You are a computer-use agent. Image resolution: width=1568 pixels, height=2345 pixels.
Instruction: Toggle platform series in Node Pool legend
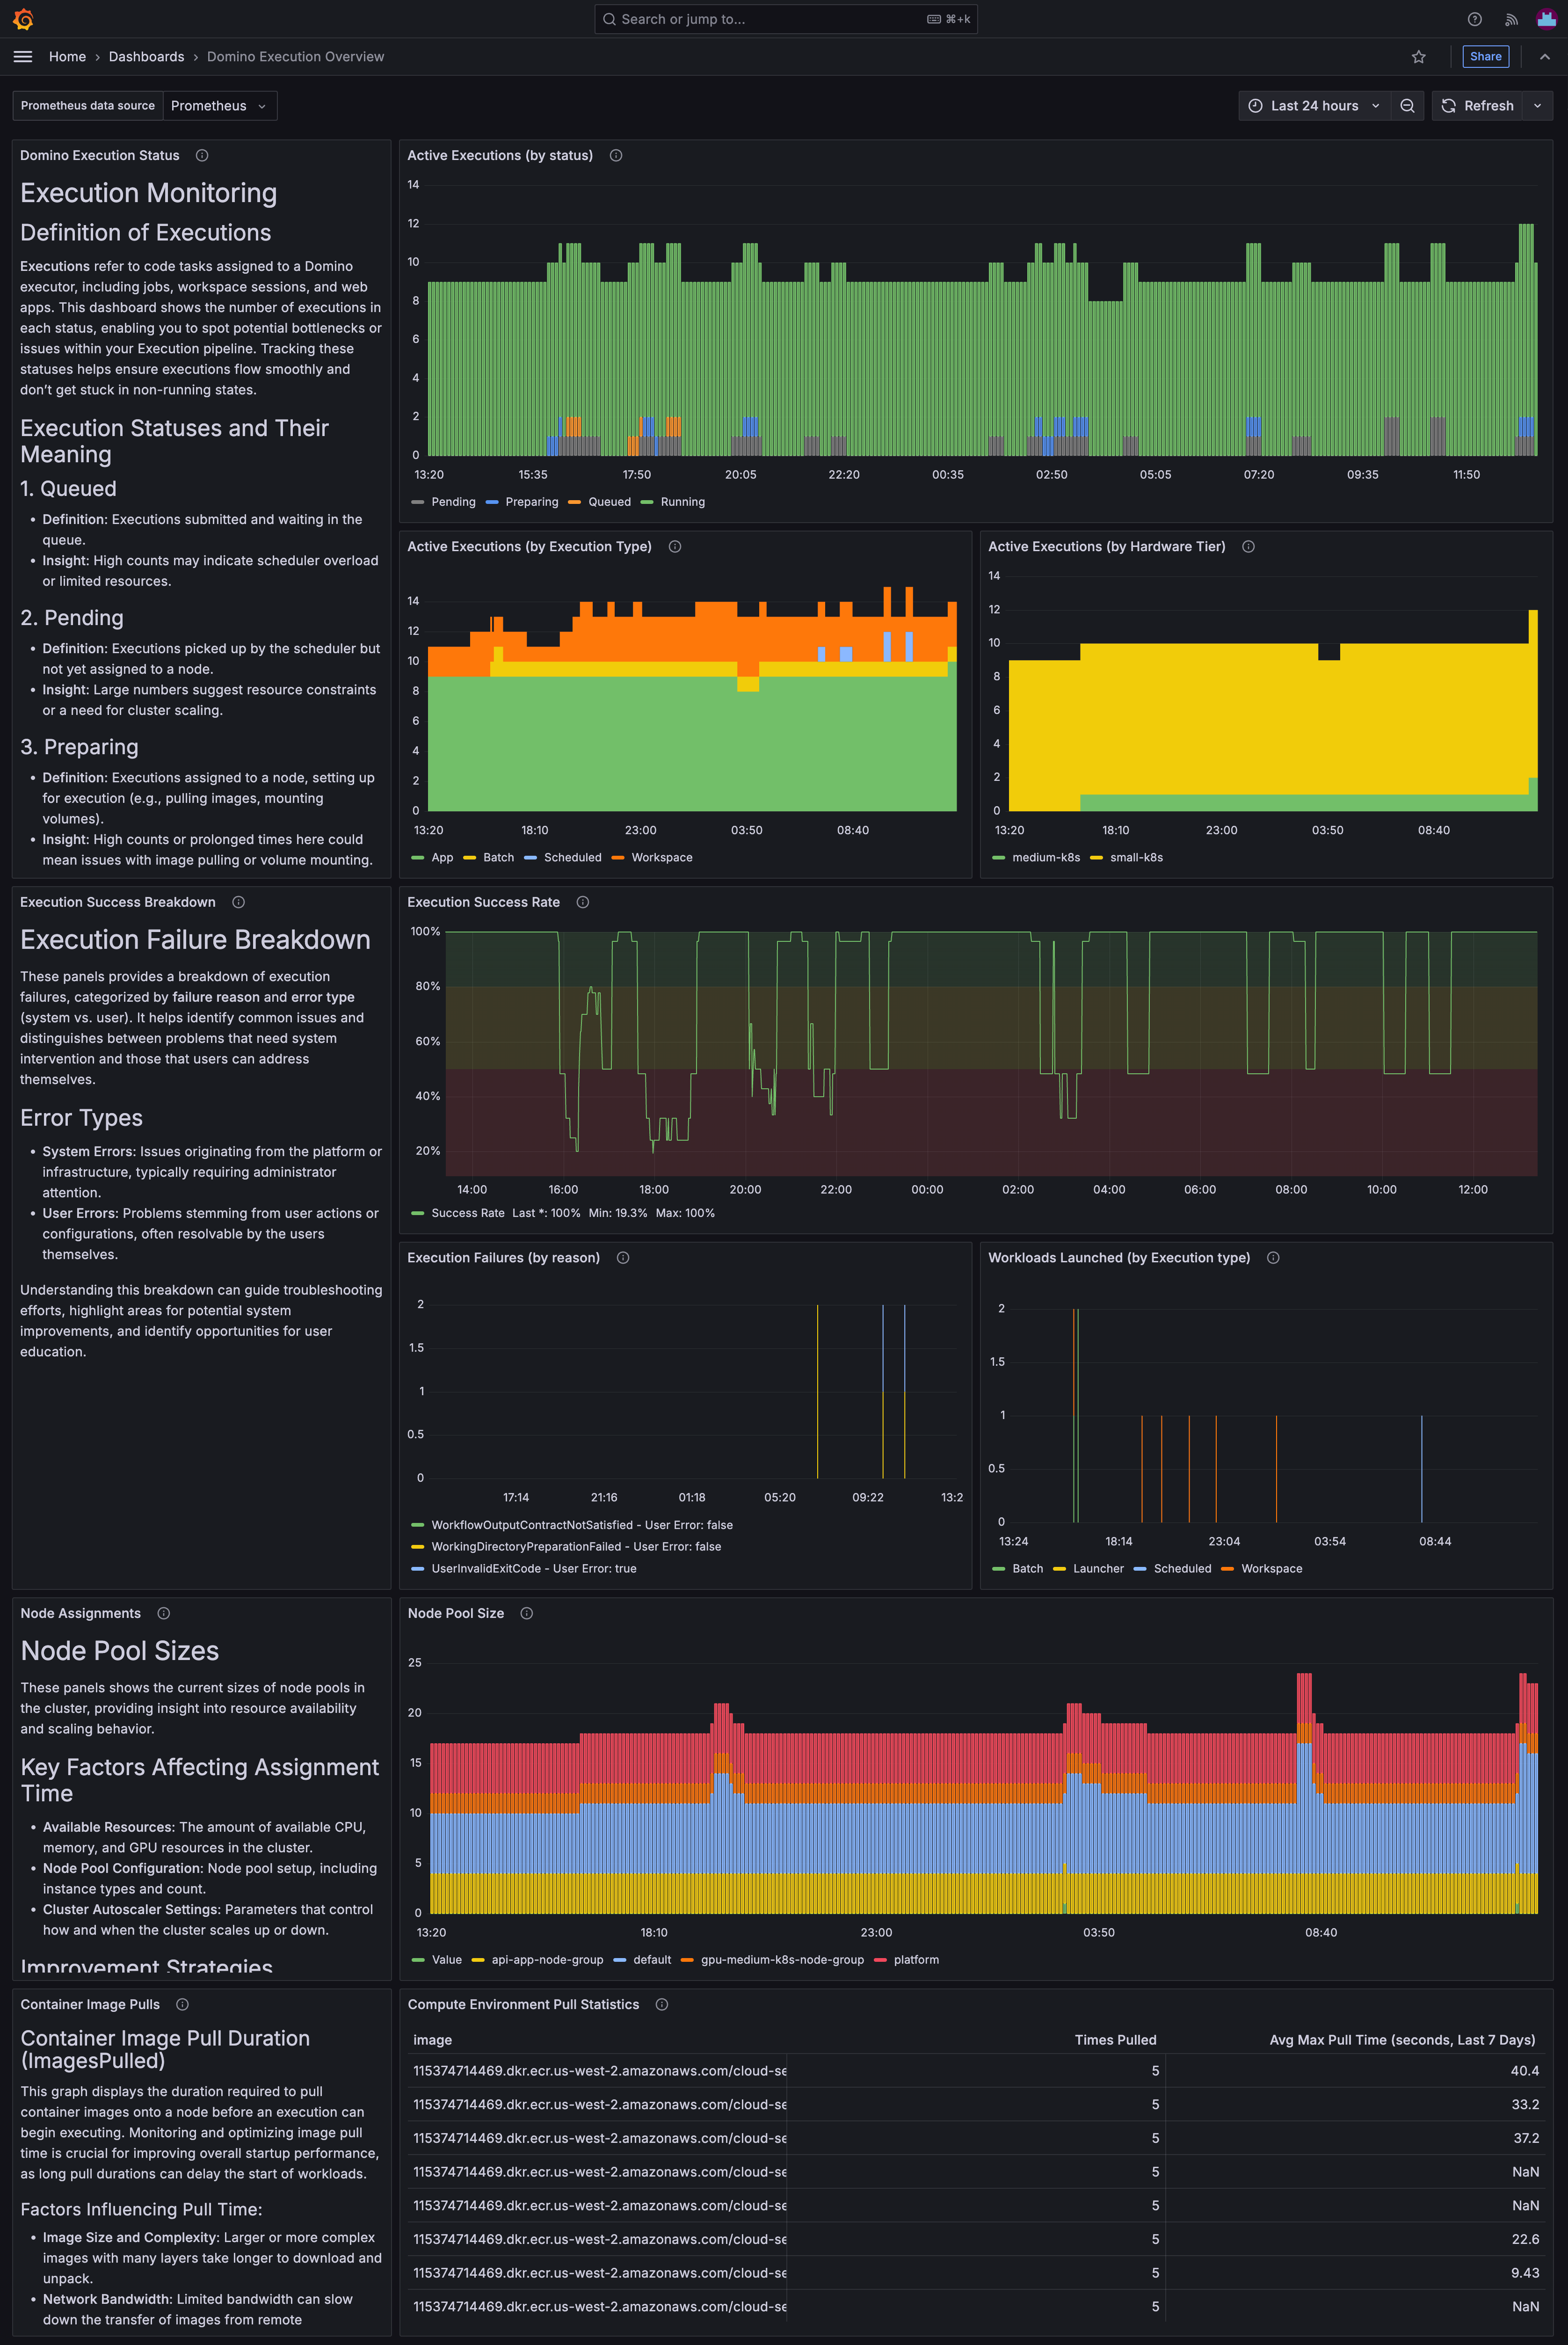tap(916, 1960)
